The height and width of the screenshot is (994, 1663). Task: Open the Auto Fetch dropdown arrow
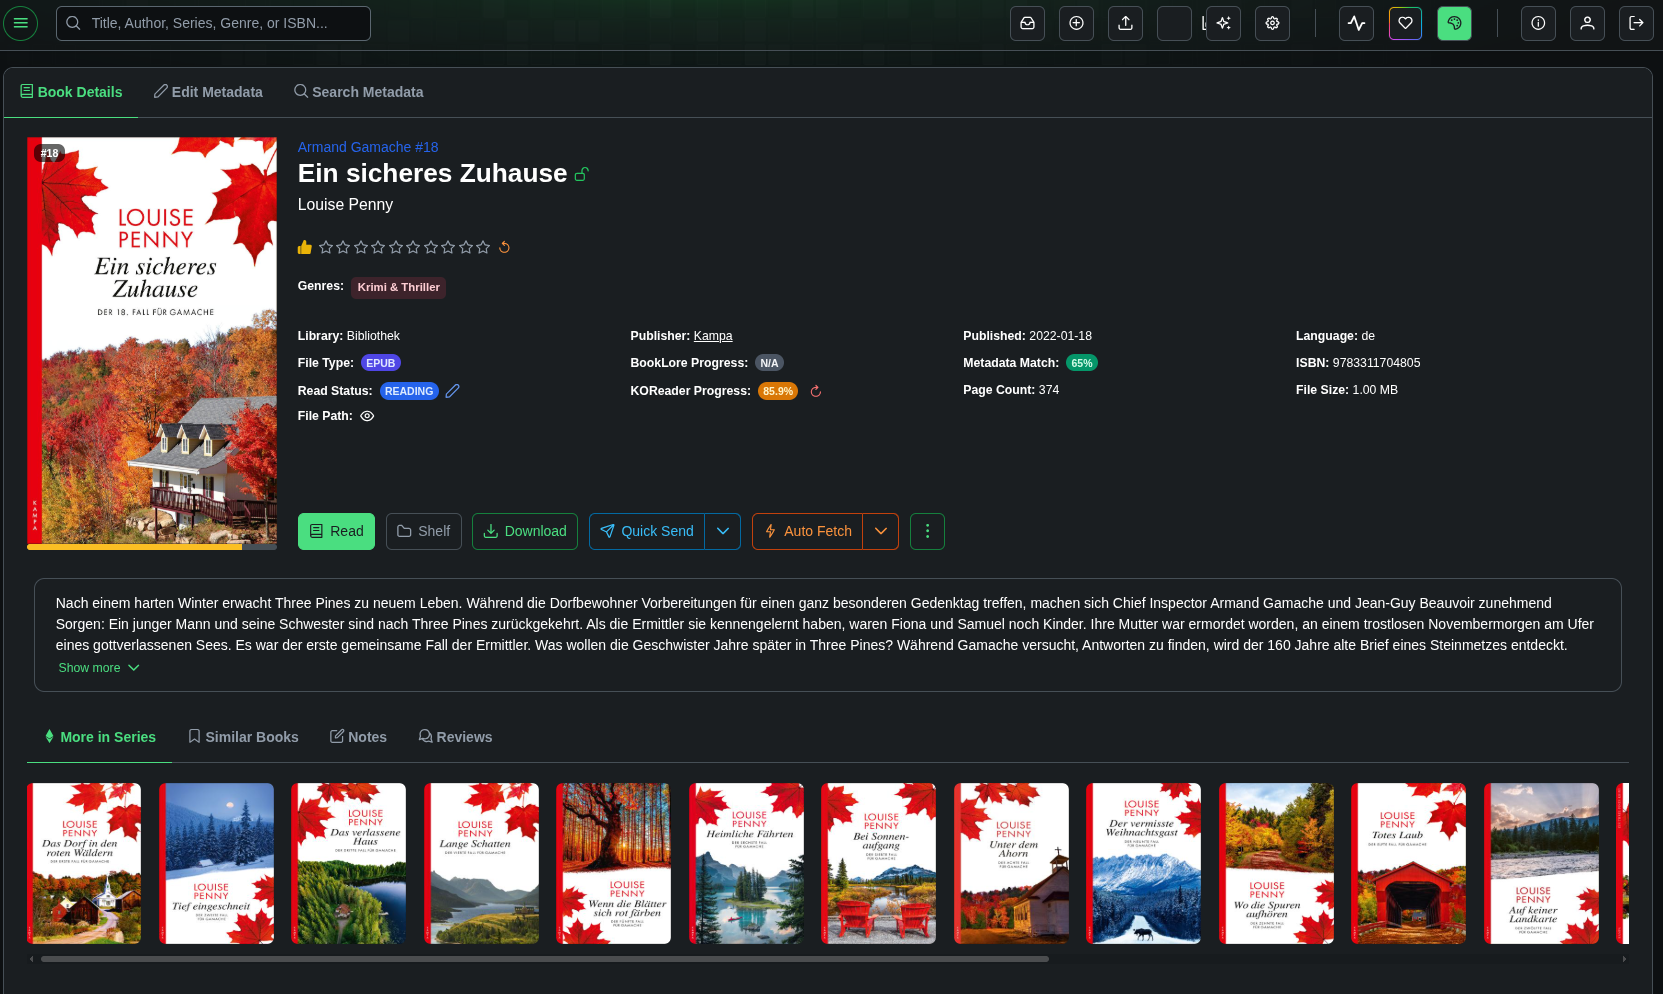click(880, 531)
